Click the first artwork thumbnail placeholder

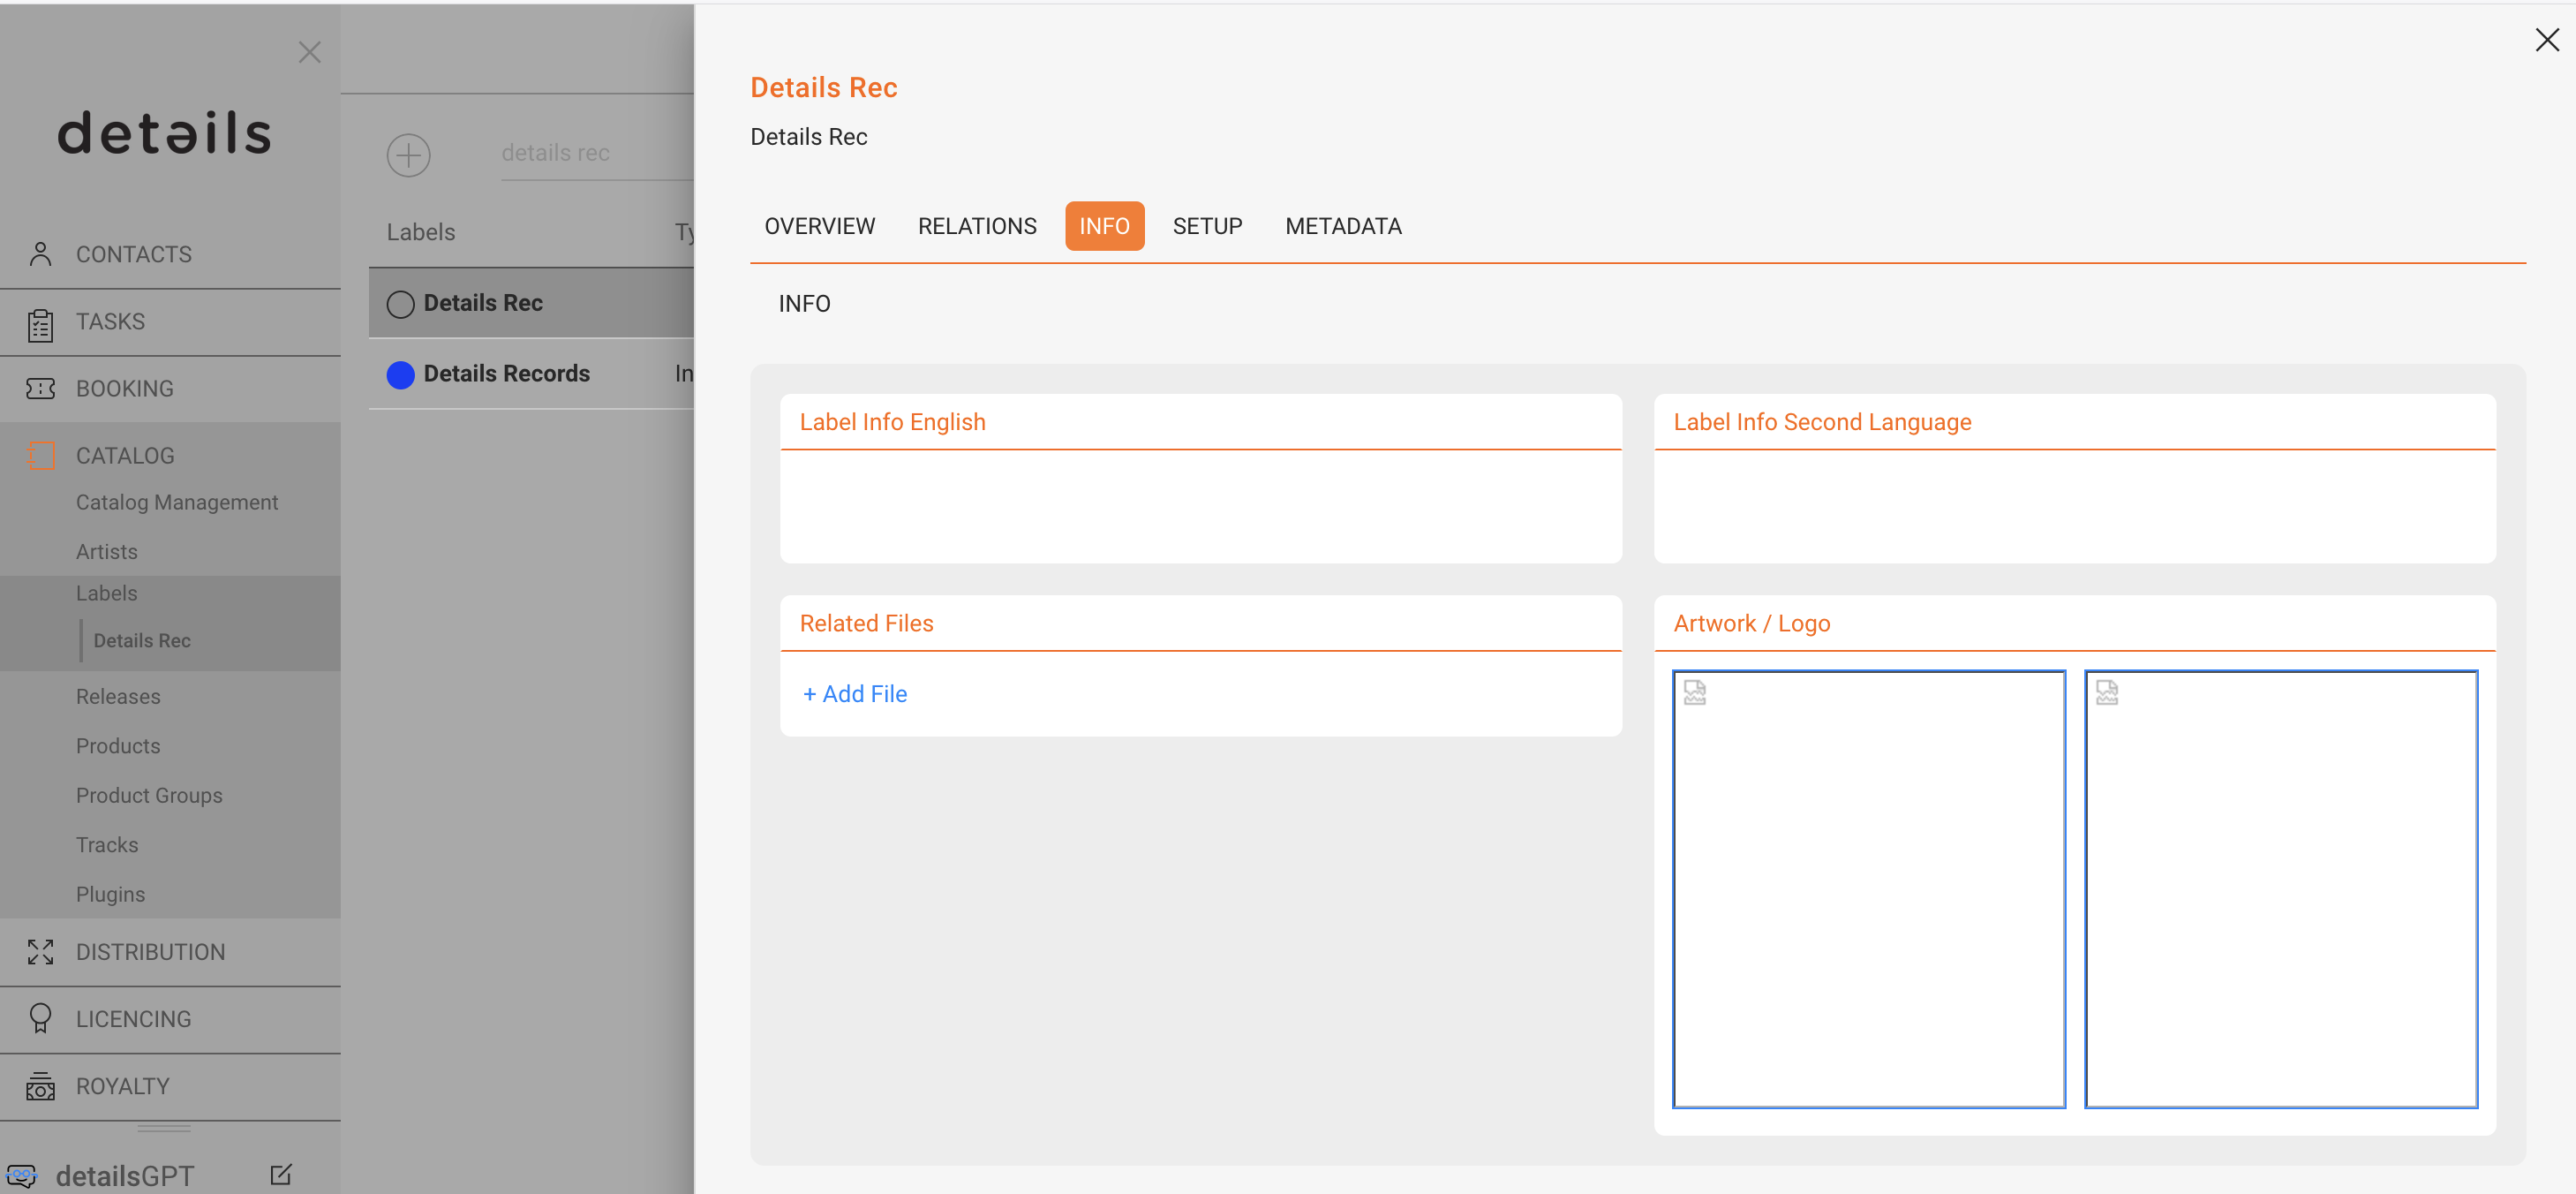tap(1868, 889)
